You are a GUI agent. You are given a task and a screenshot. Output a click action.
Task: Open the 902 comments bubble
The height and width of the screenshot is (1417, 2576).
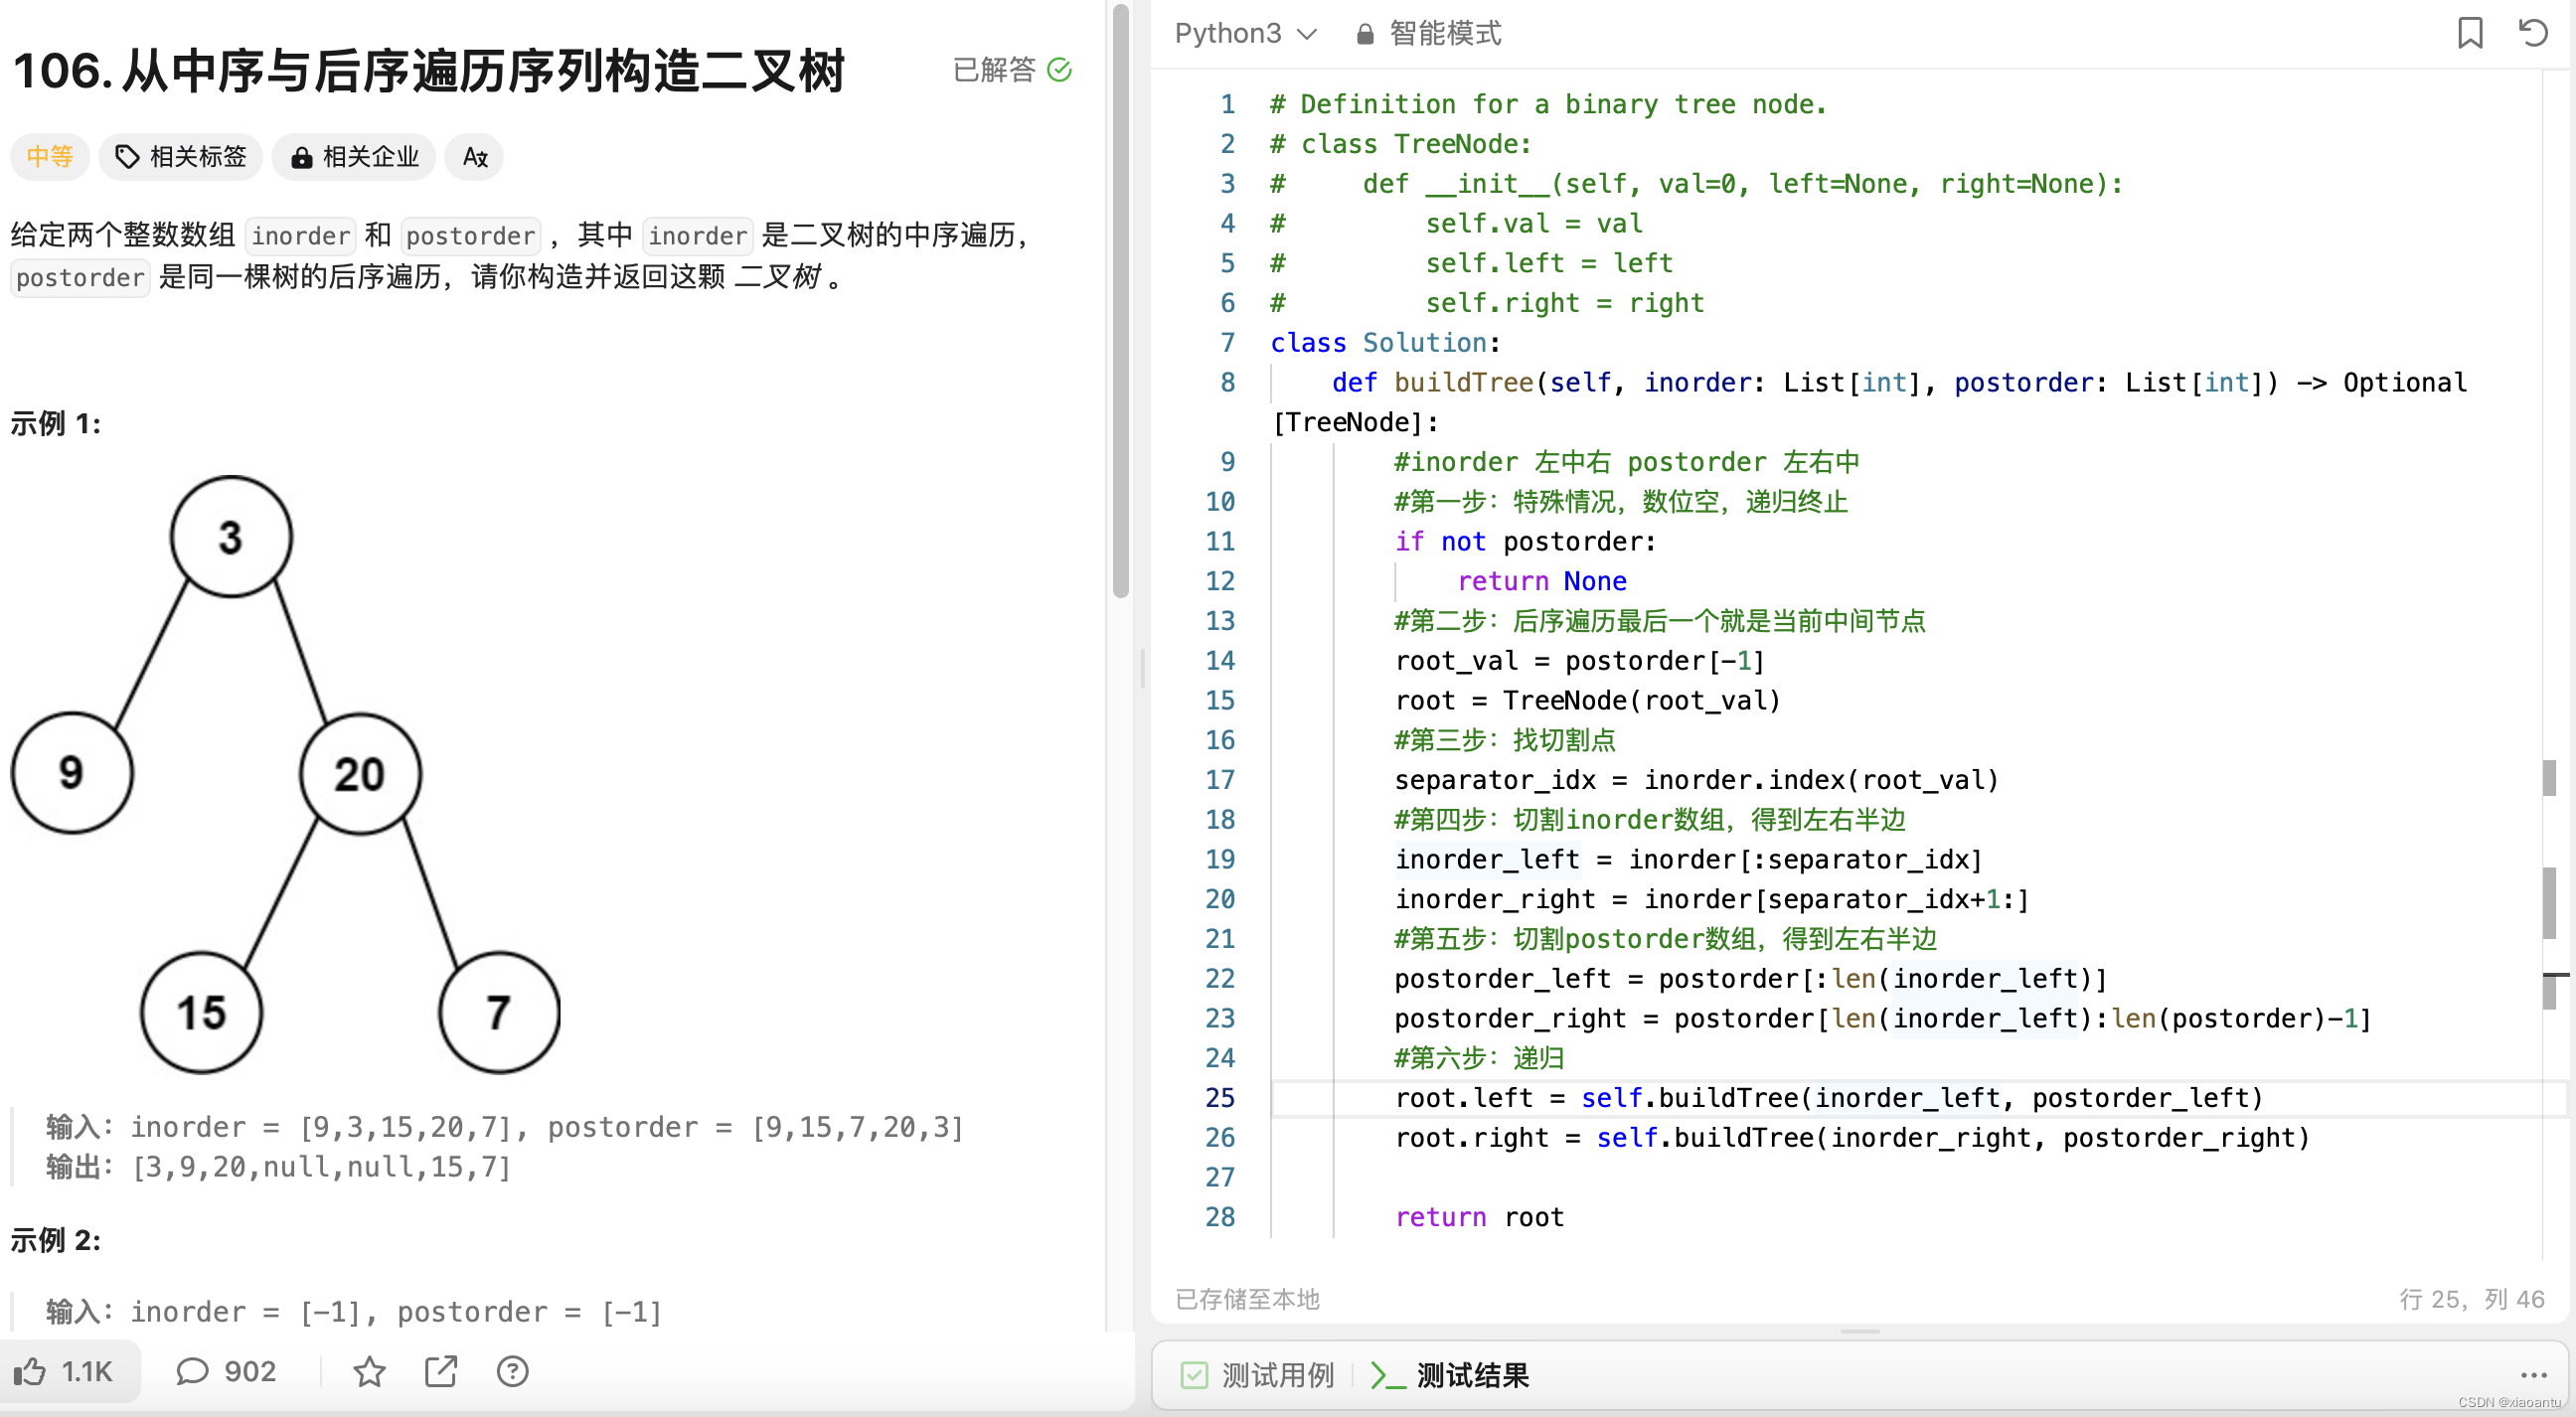click(226, 1371)
